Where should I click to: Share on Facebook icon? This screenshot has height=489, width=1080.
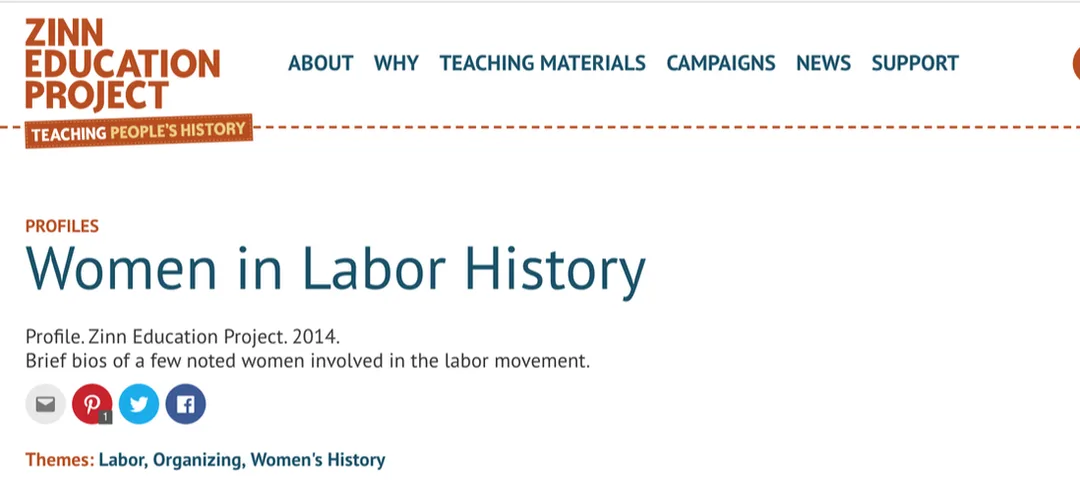point(185,404)
